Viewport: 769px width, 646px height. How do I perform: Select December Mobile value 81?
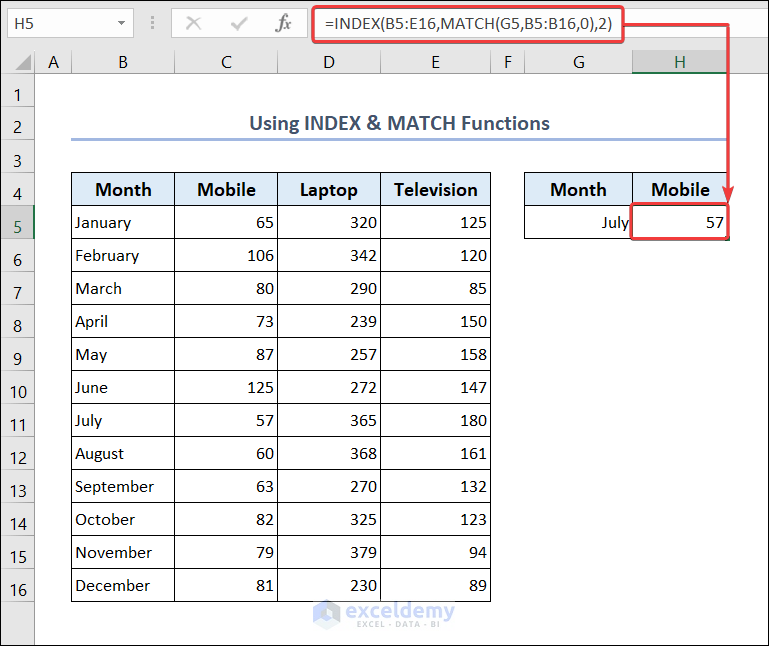pos(226,585)
